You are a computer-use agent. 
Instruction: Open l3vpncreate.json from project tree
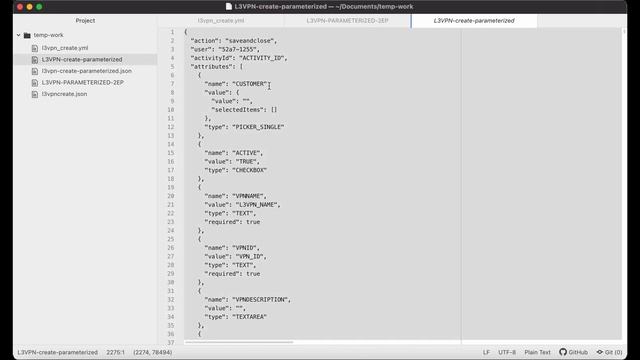pos(64,94)
